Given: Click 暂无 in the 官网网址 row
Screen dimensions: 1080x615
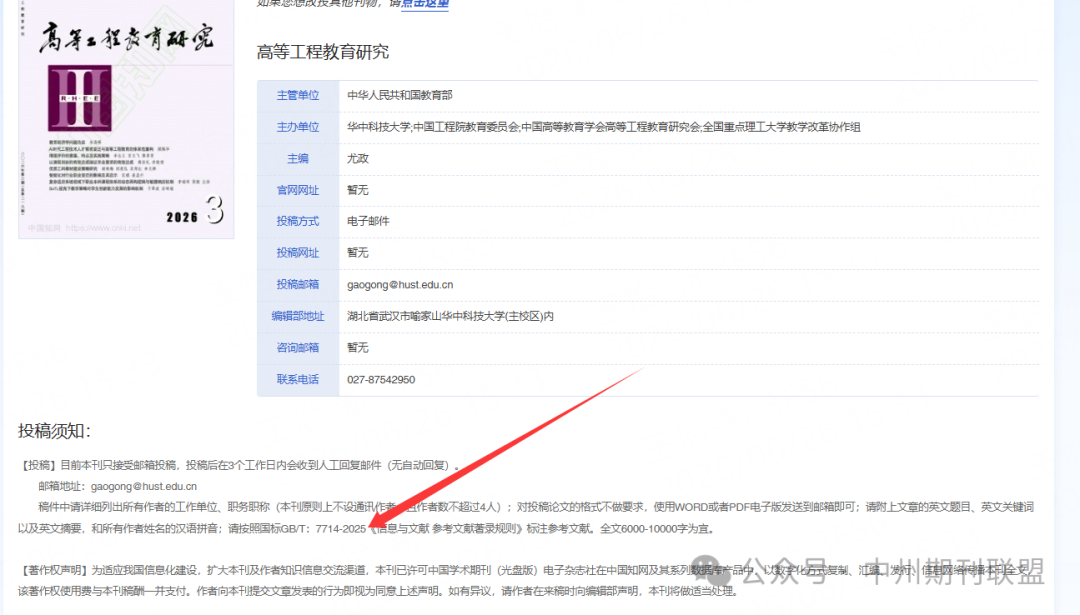Looking at the screenshot, I should [357, 190].
